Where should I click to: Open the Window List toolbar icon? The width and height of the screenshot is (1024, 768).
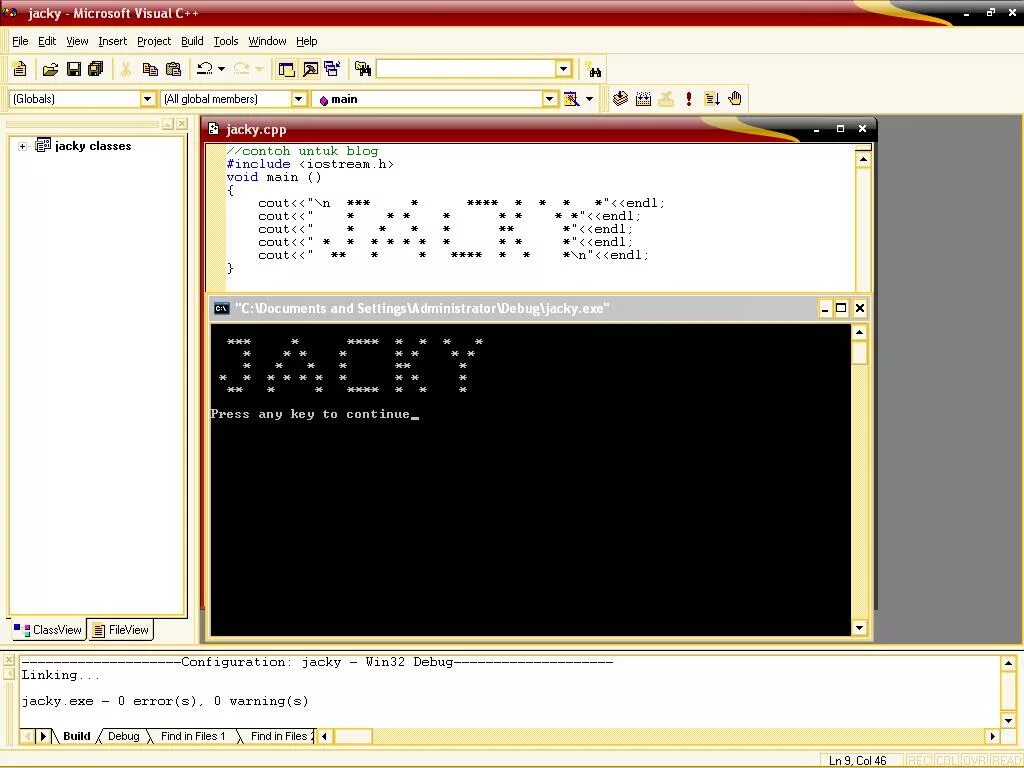click(332, 69)
